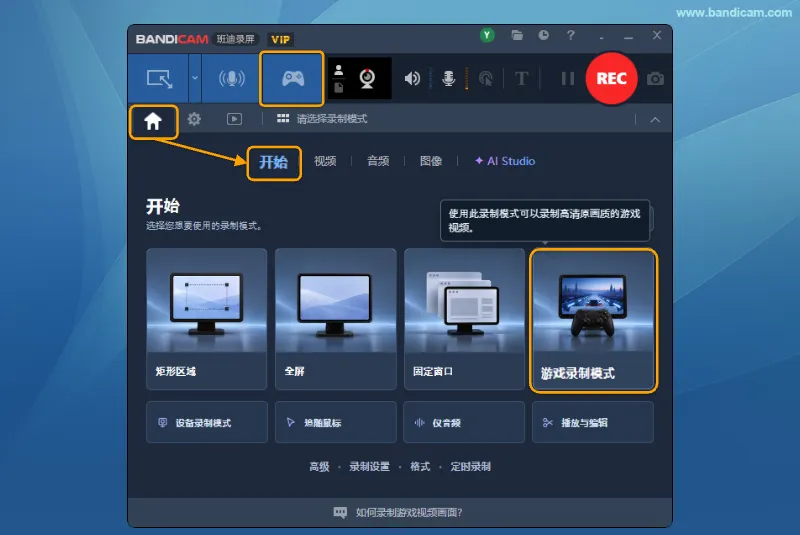This screenshot has width=800, height=535.
Task: Open the 高级 link
Action: tap(319, 467)
